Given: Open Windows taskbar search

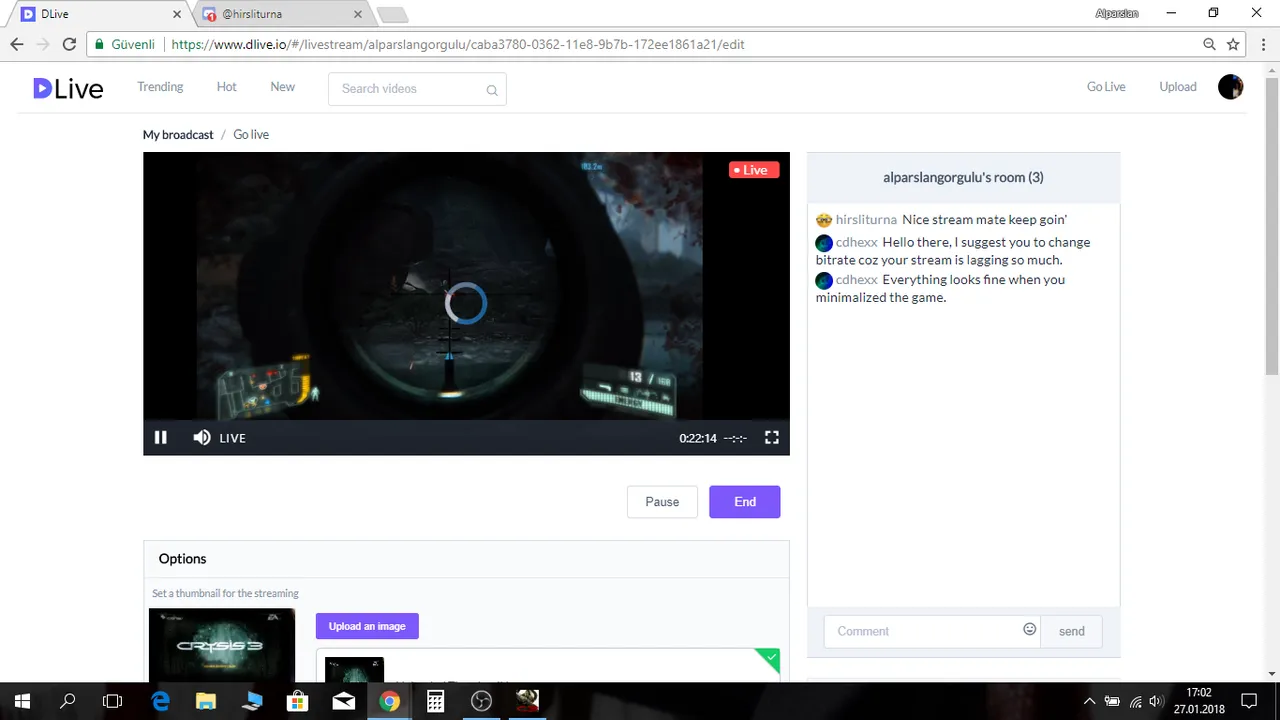Looking at the screenshot, I should point(67,701).
